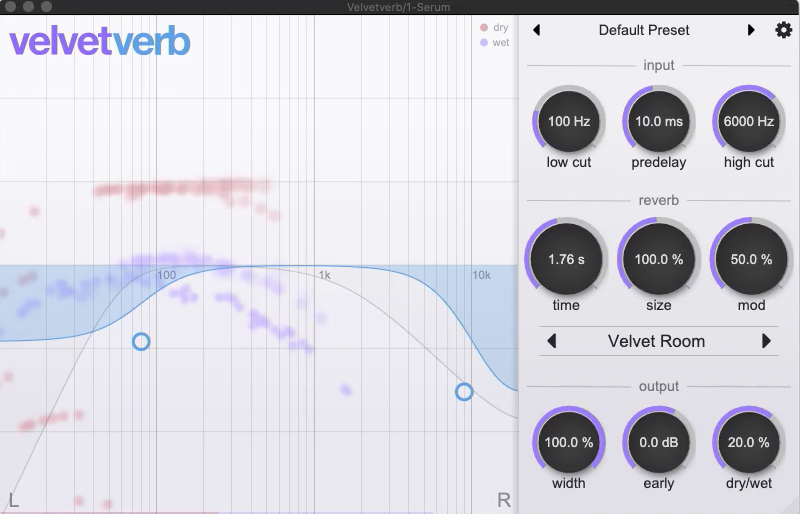
Task: Click the 'mod' knob label
Action: (752, 305)
